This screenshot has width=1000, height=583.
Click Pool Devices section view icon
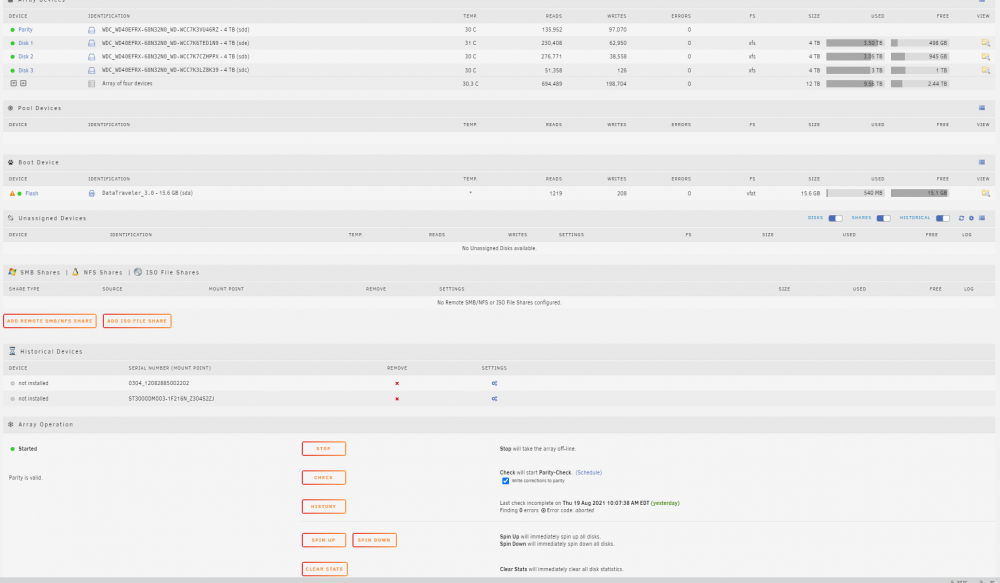click(982, 108)
